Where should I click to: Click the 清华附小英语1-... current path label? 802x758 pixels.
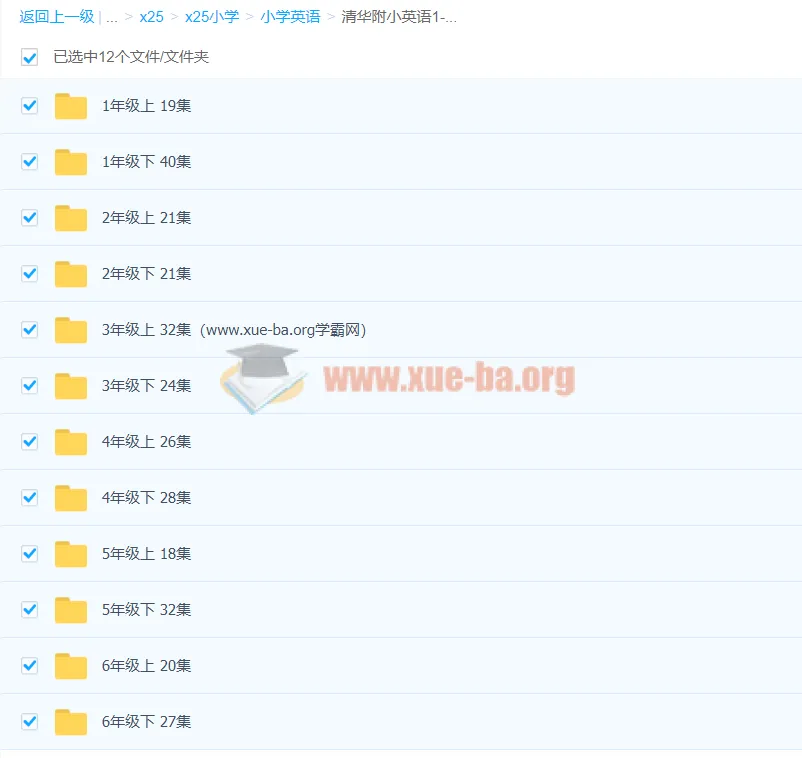pos(399,17)
